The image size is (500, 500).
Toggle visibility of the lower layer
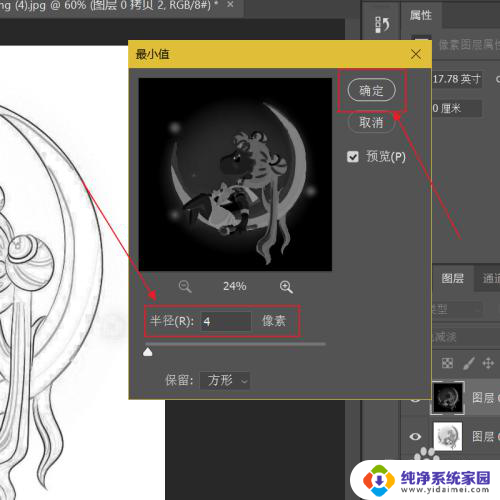415,436
